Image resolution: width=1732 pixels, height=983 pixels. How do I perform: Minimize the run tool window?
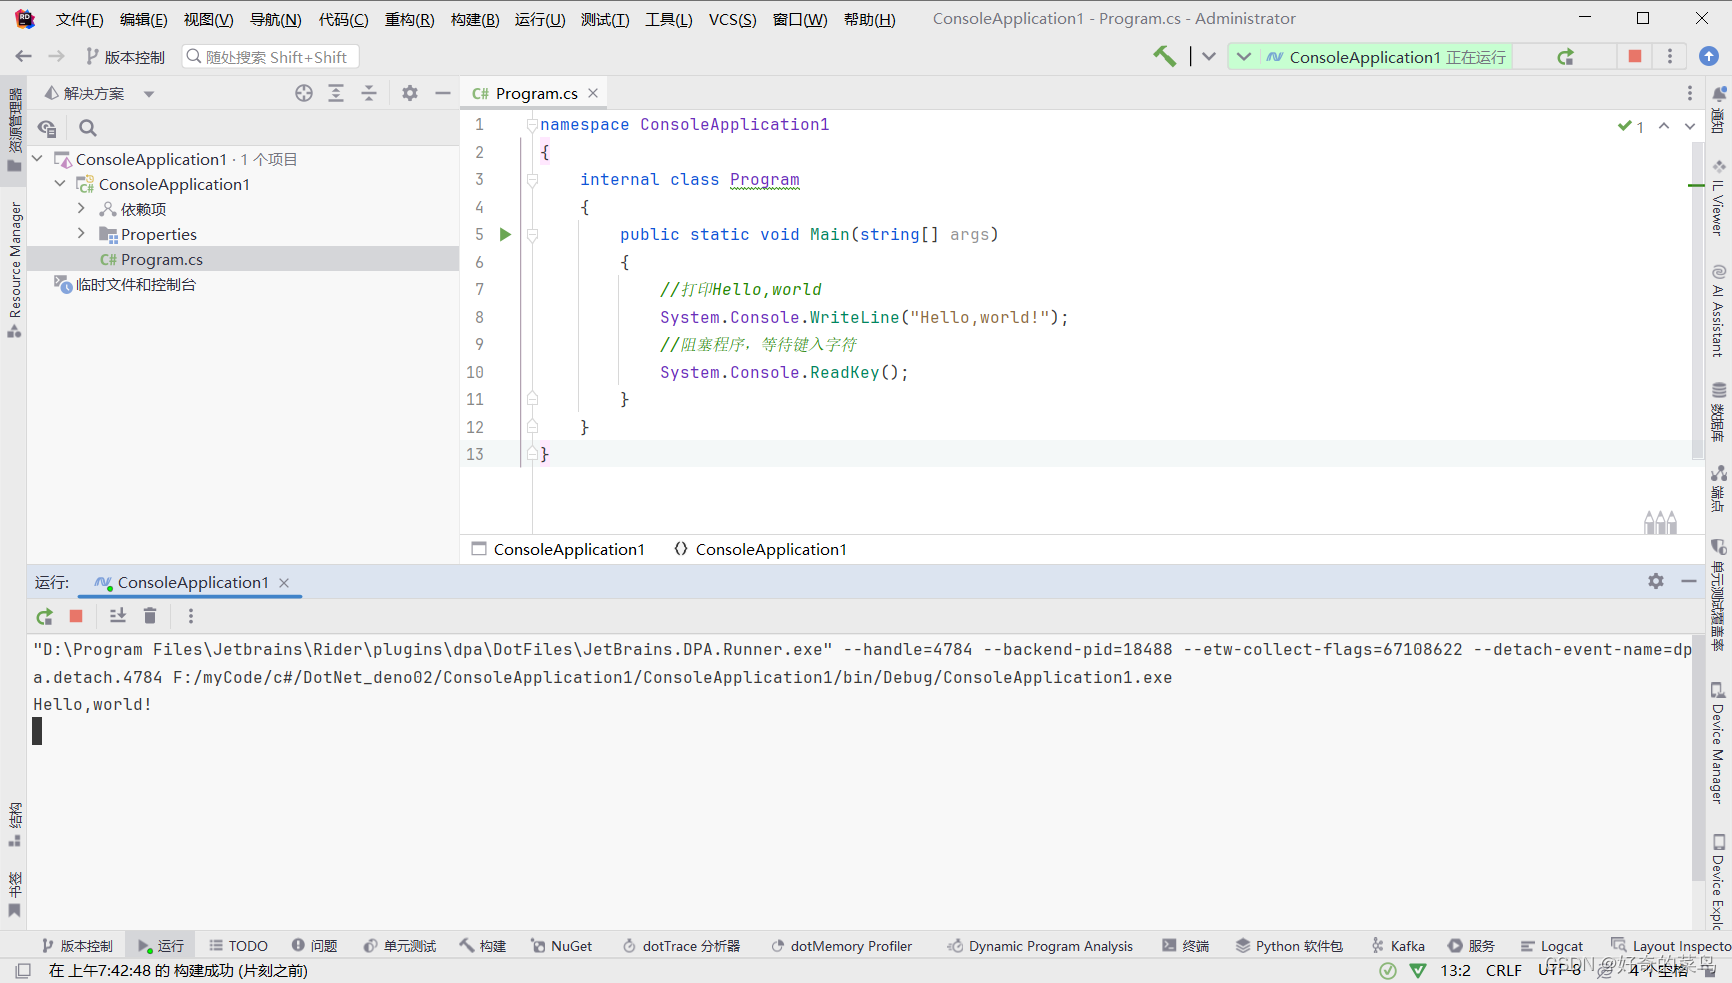pos(1689,581)
